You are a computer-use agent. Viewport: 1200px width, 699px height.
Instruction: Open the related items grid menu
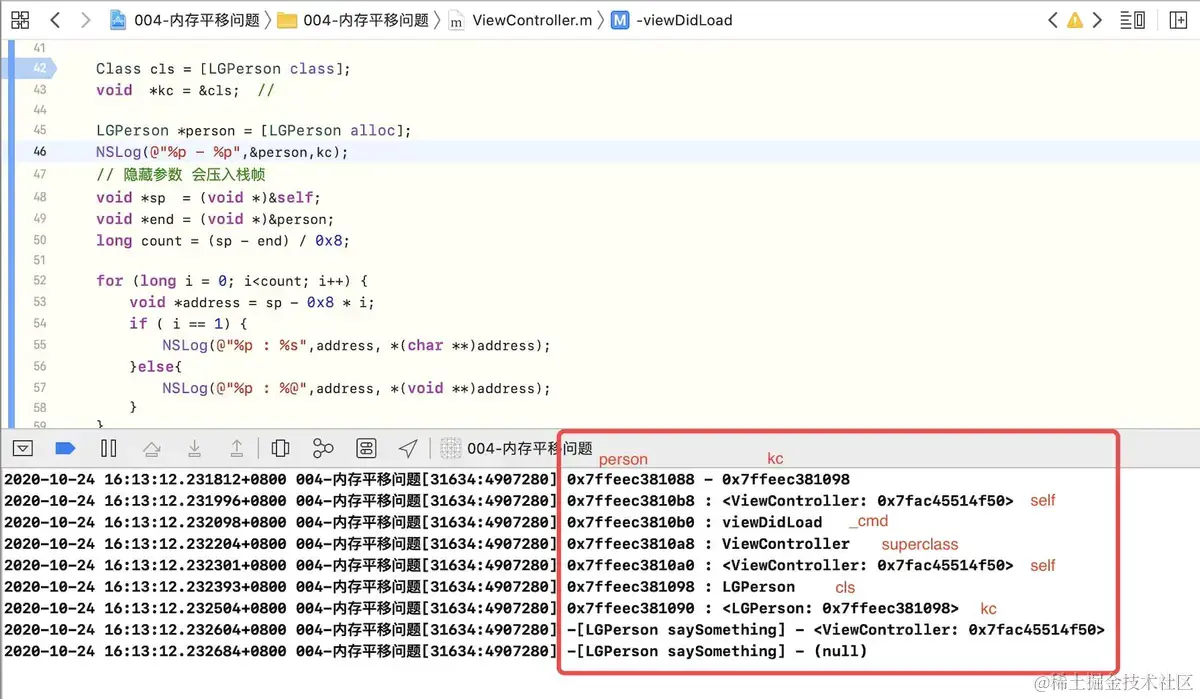[x=20, y=19]
